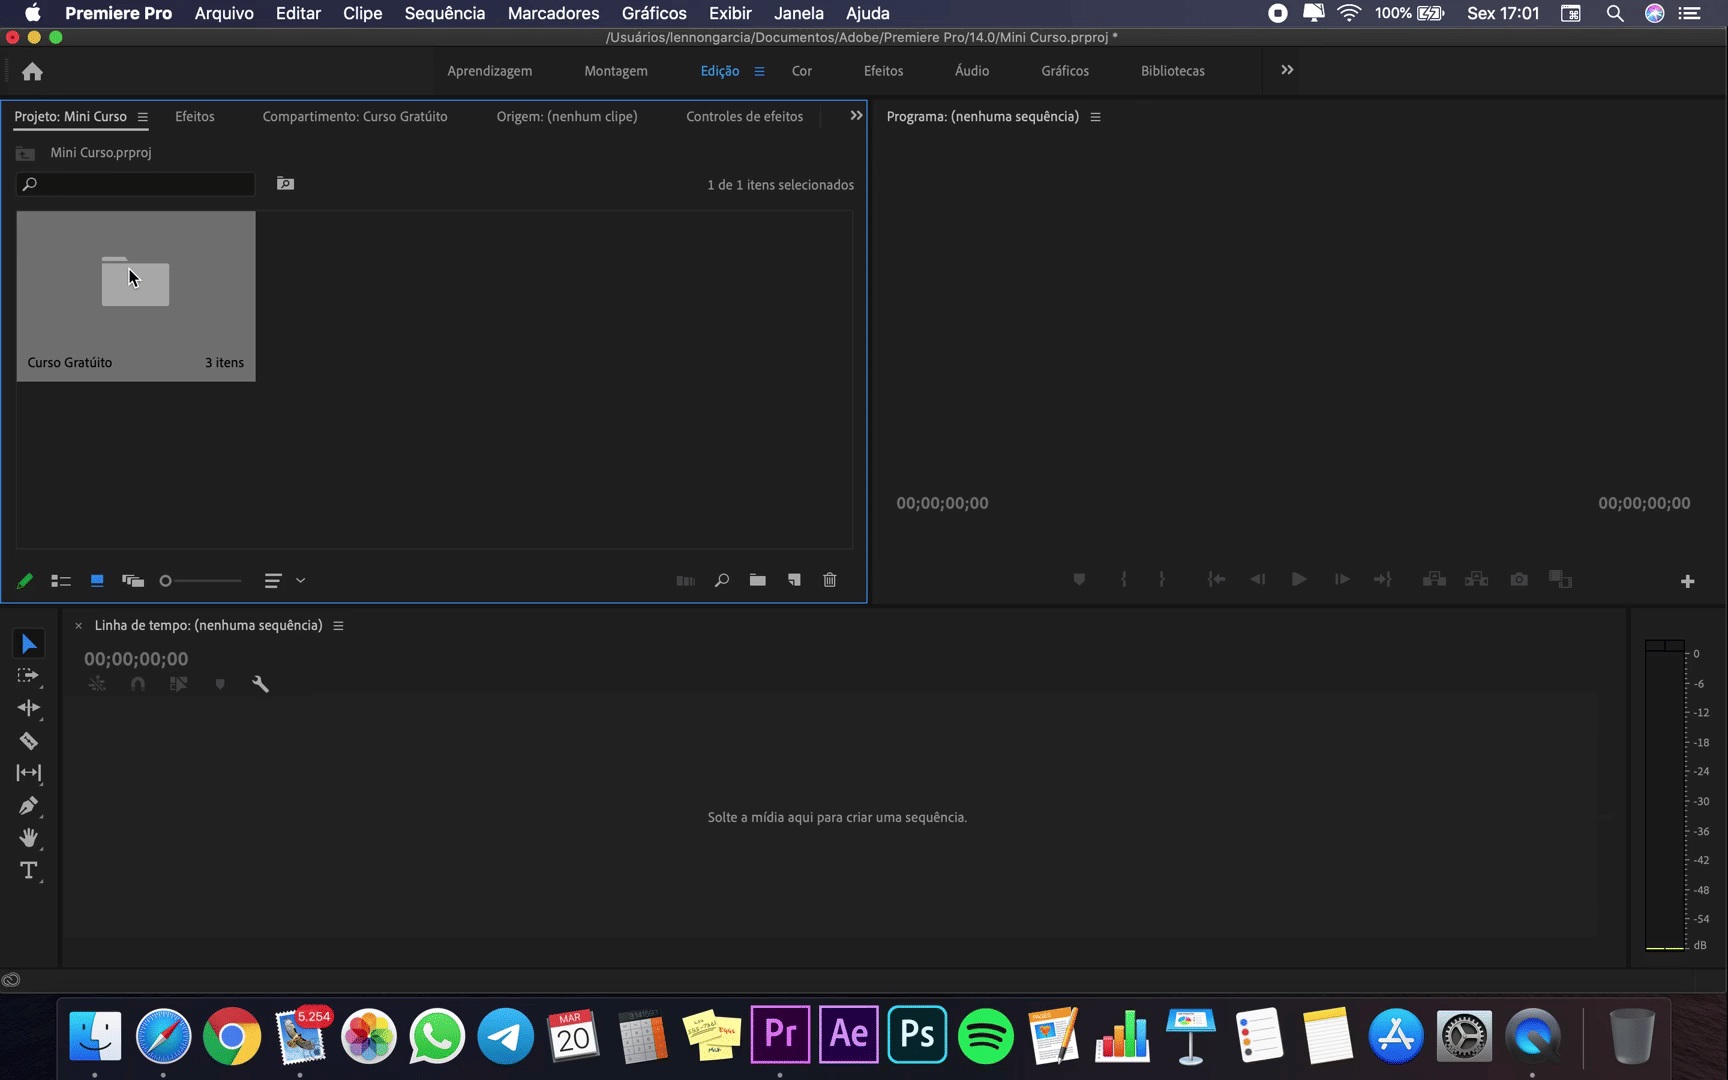This screenshot has height=1080, width=1728.
Task: Click the New Bin folder icon
Action: (x=758, y=580)
